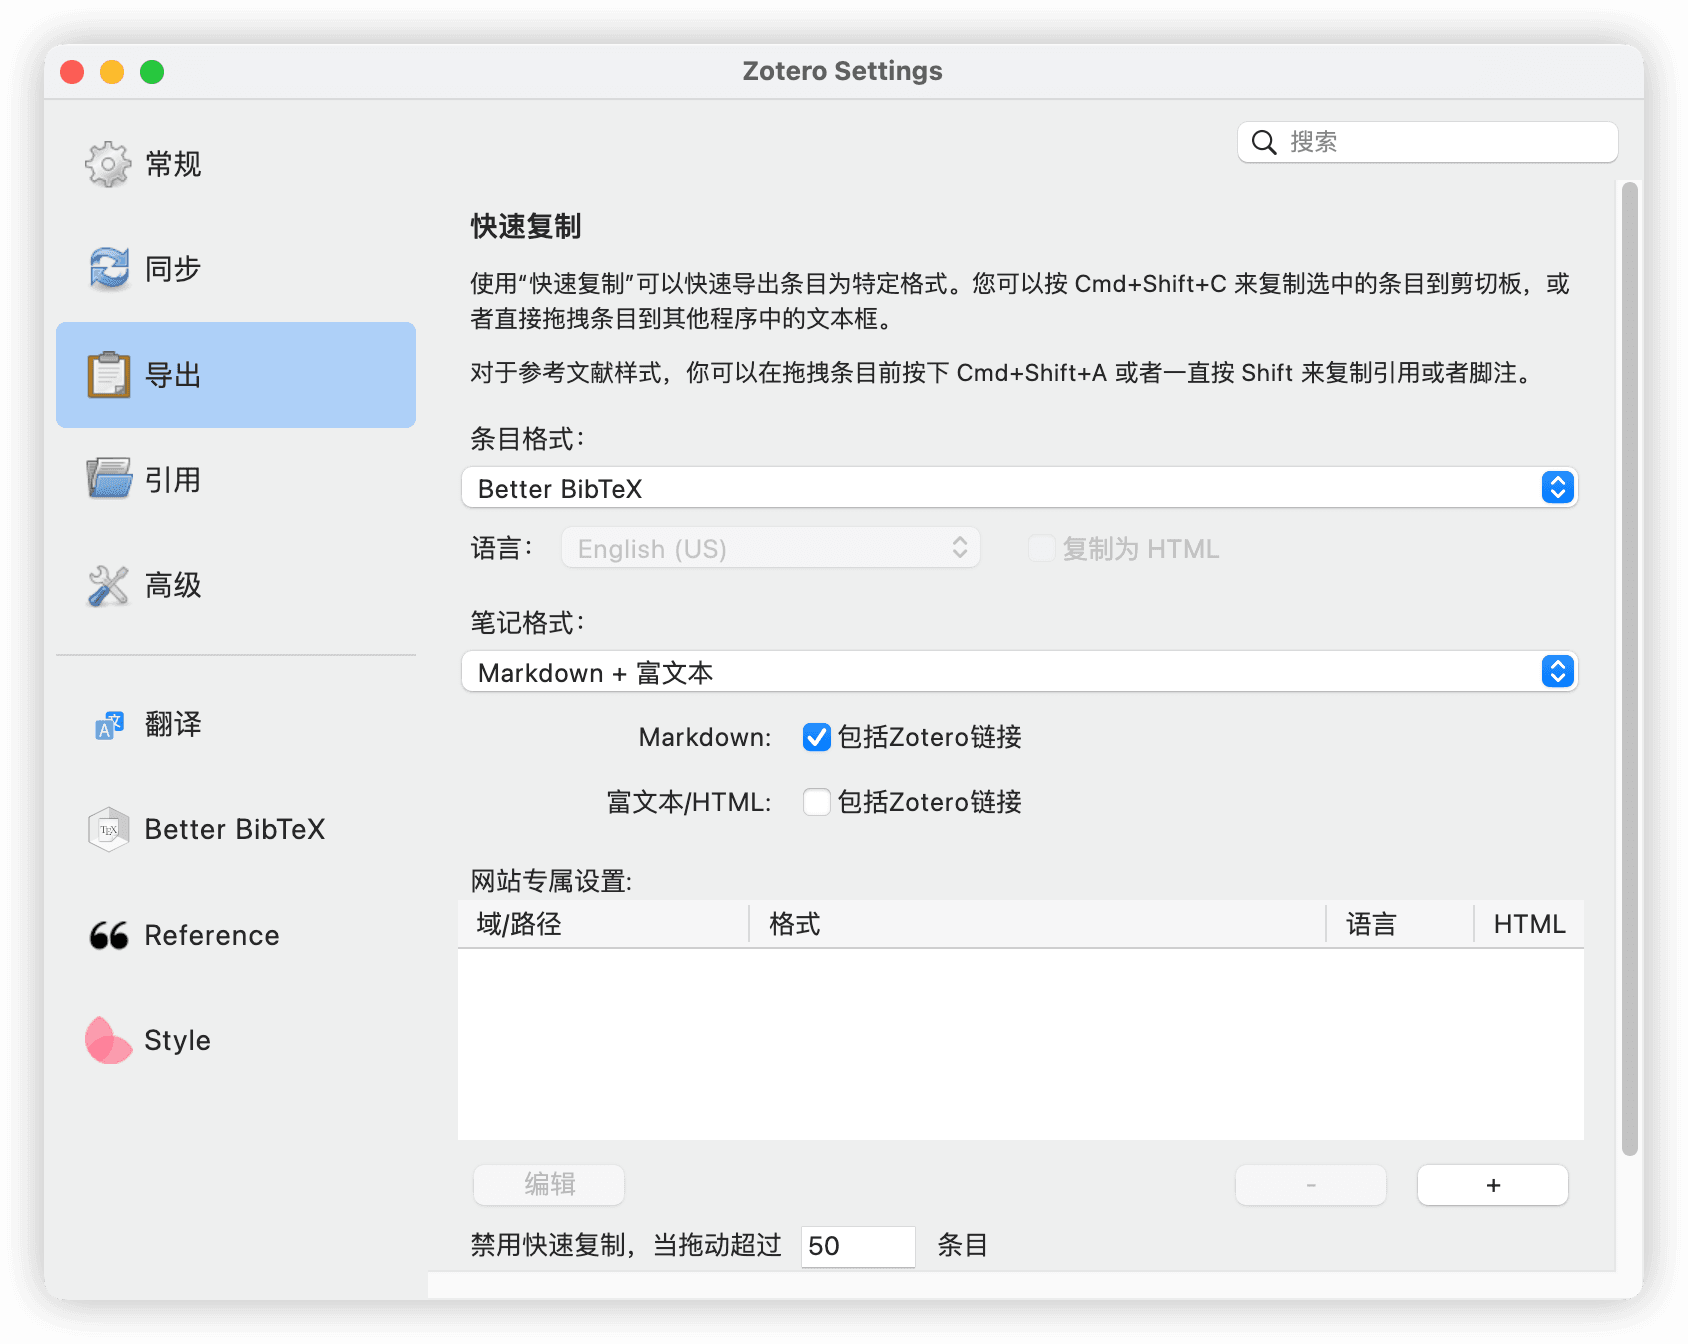This screenshot has height=1344, width=1688.
Task: Click the 编辑 edit button
Action: [549, 1185]
